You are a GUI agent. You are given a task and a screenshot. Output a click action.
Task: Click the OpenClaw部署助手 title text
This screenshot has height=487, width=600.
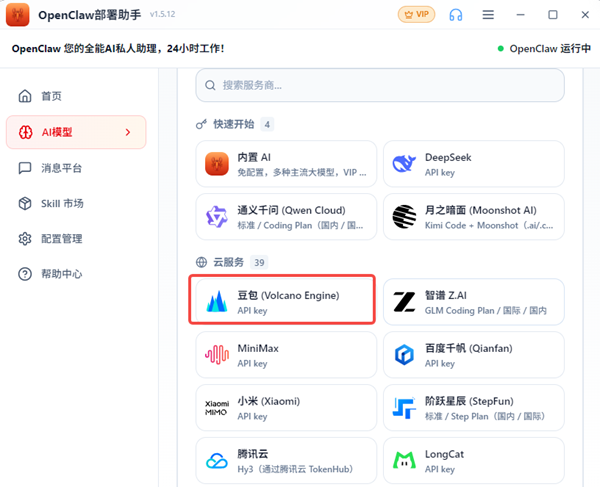coord(90,15)
